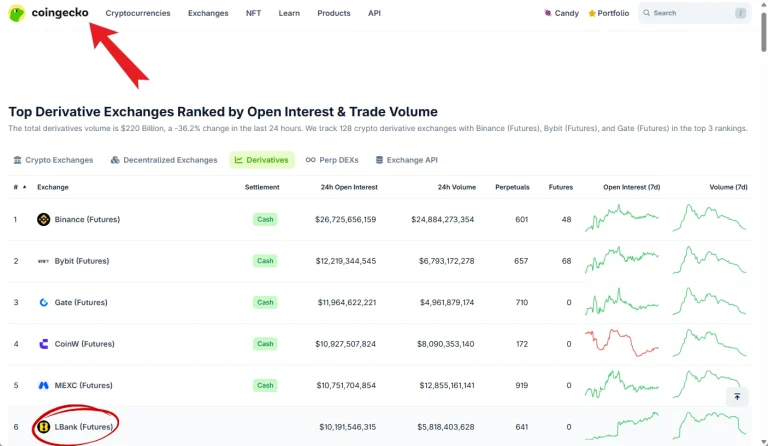Open the Cryptocurrencies menu
This screenshot has width=768, height=446.
[x=138, y=13]
